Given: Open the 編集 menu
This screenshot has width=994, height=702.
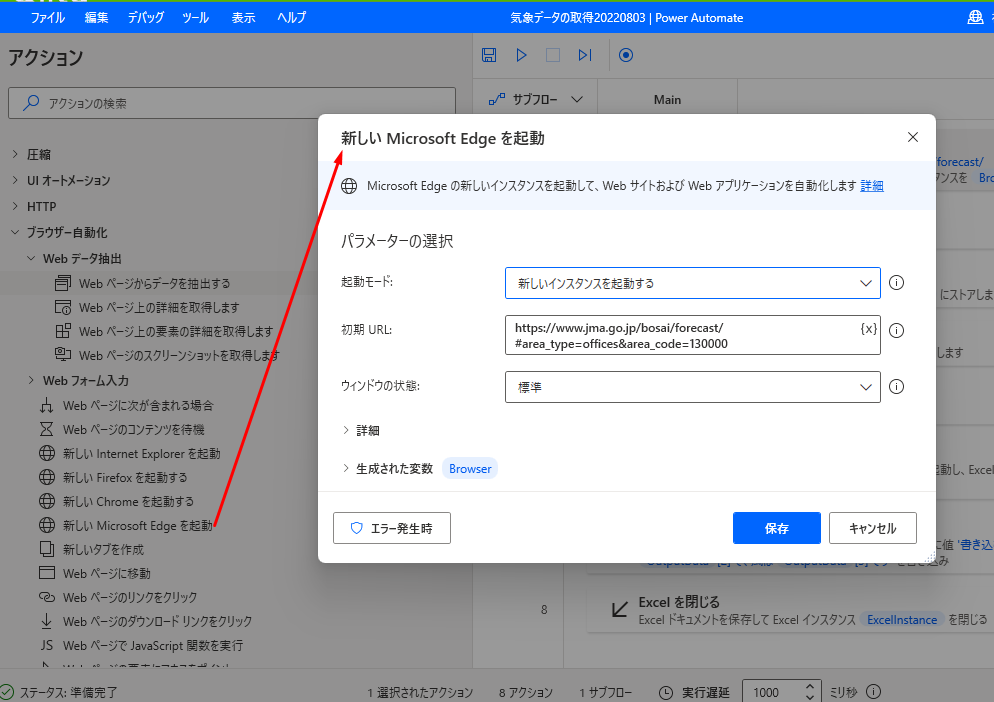Looking at the screenshot, I should coord(96,18).
